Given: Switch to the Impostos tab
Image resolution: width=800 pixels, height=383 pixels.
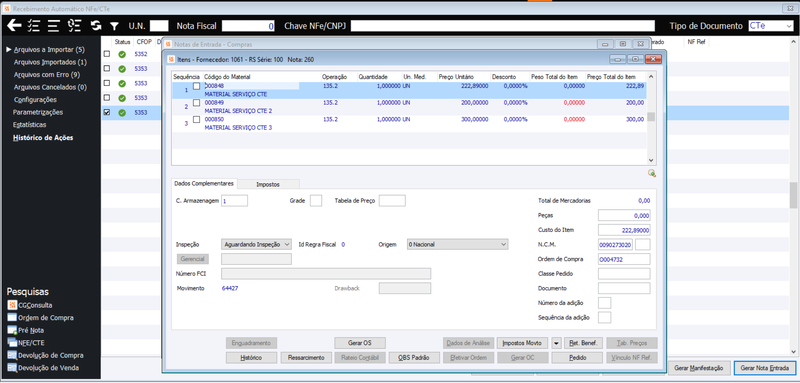Looking at the screenshot, I should tap(268, 184).
